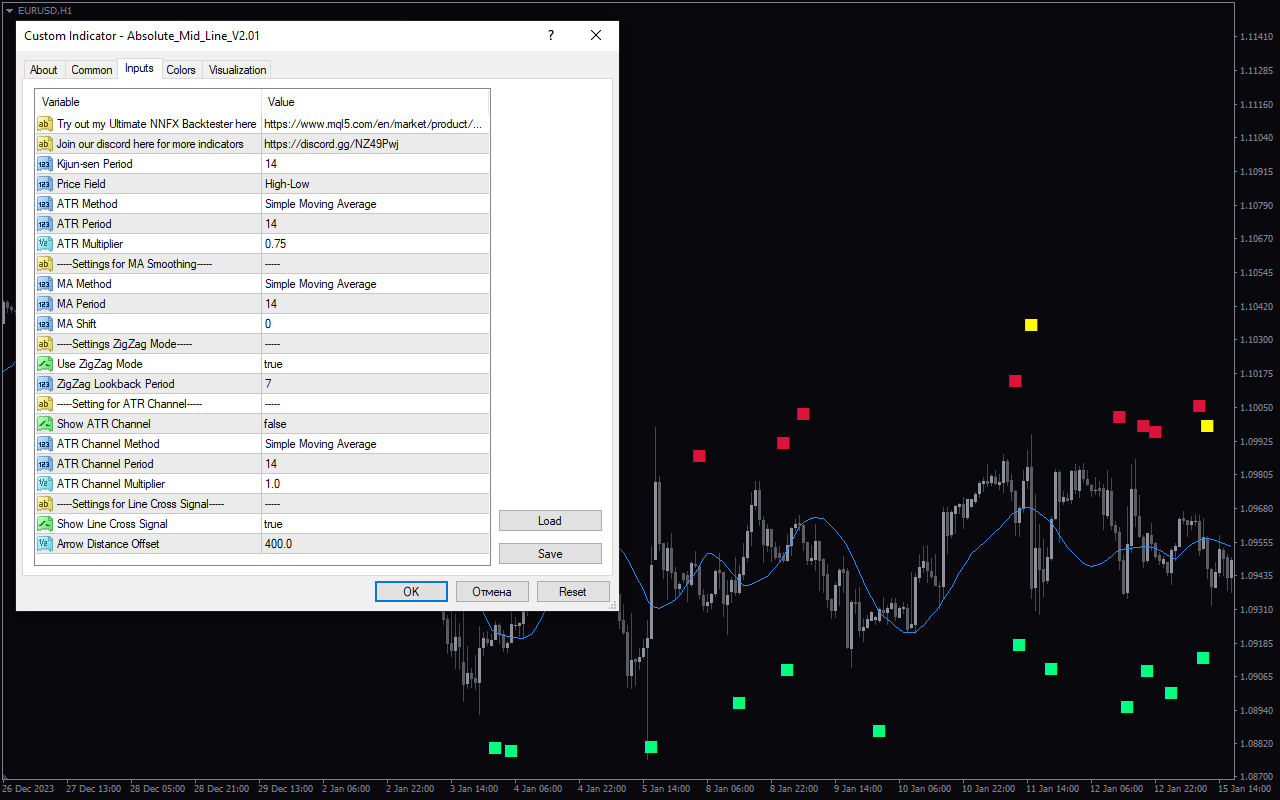Click the Reset button
1280x800 pixels.
tap(573, 592)
